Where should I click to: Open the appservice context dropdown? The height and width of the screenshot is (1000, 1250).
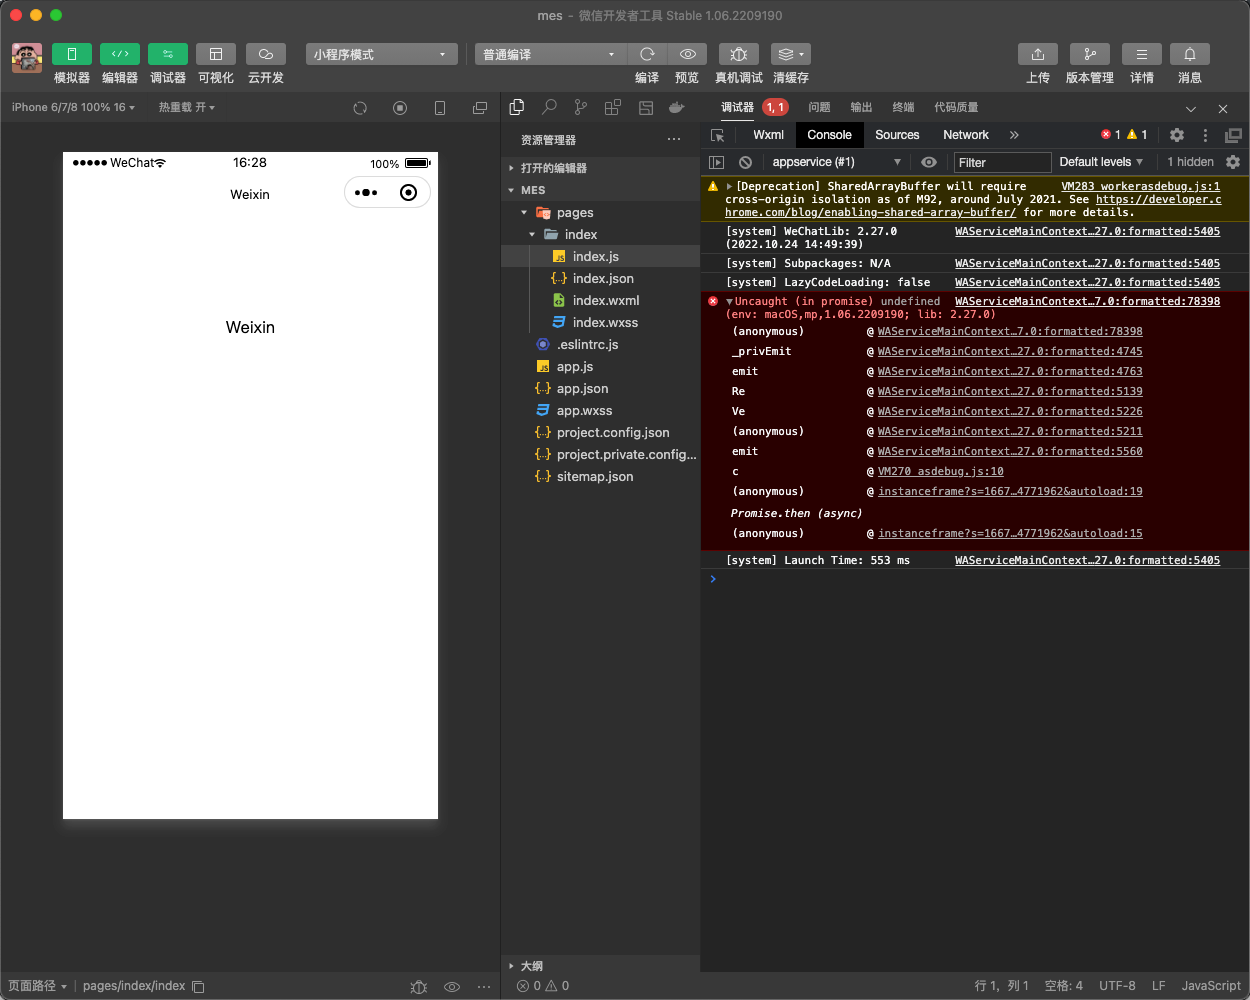pyautogui.click(x=836, y=162)
